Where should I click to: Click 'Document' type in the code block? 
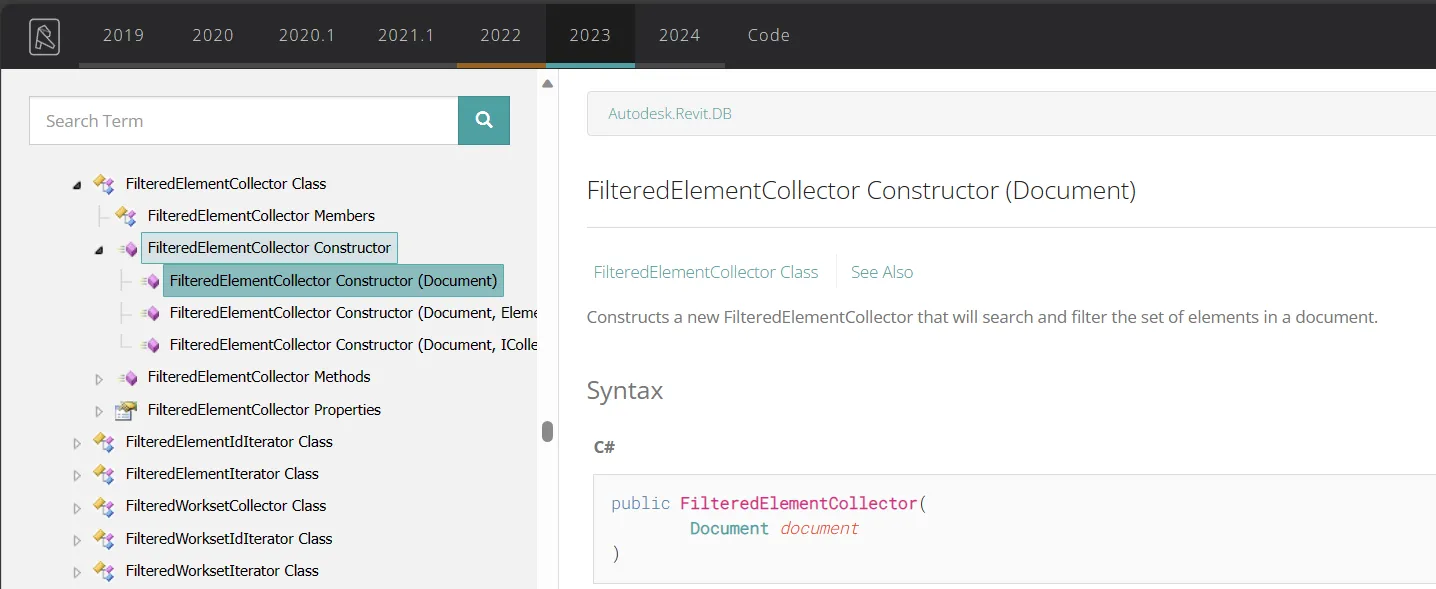click(x=729, y=528)
